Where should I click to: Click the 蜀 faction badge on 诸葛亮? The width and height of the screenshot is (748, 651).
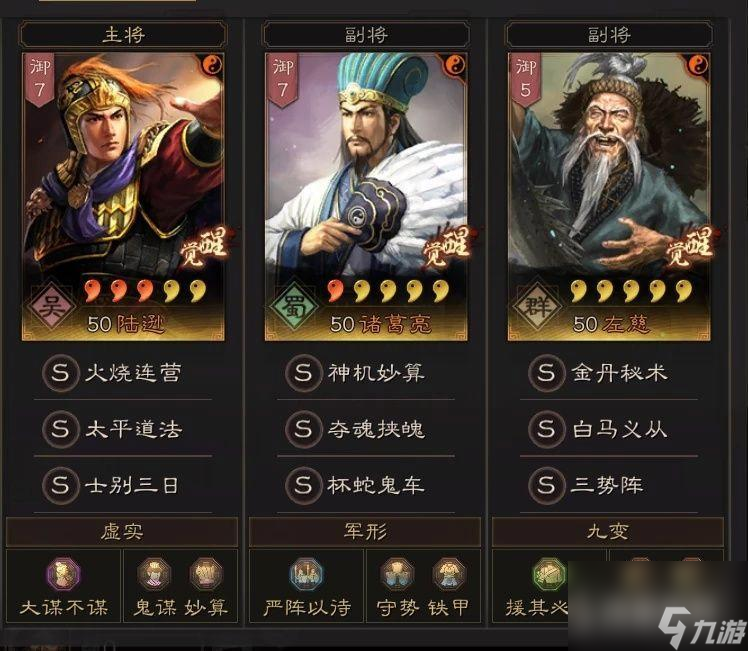click(x=293, y=306)
